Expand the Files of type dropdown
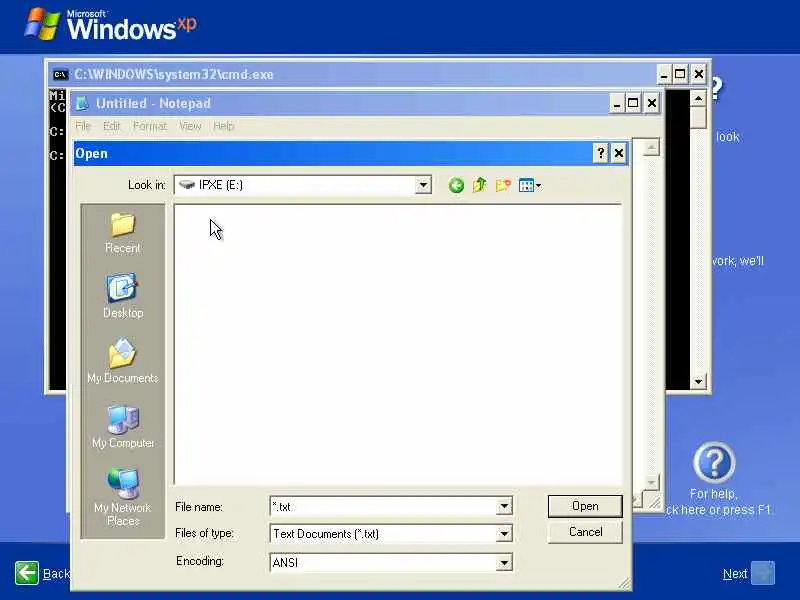 [504, 534]
